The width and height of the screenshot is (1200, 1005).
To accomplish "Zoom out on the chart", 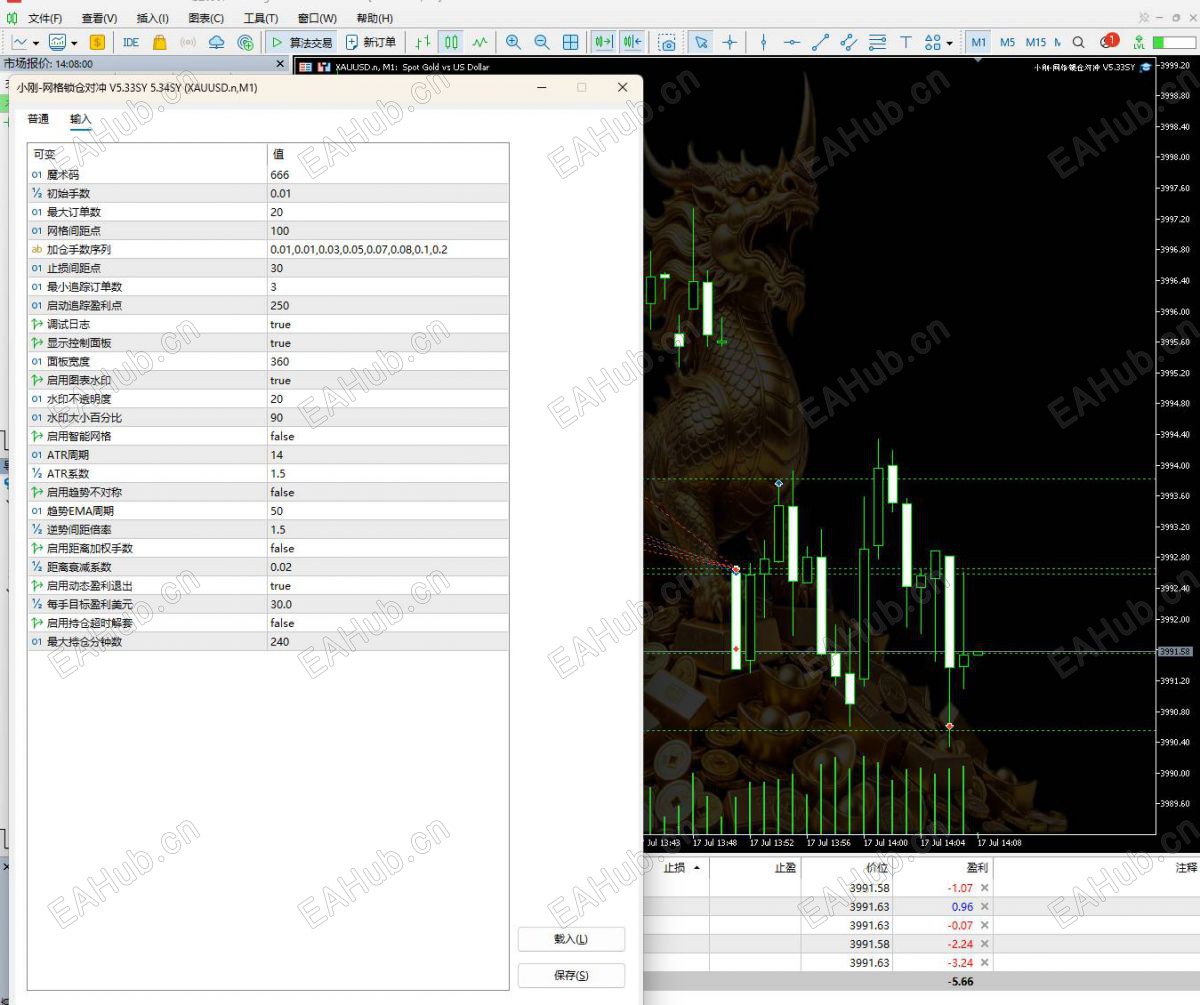I will [x=542, y=42].
